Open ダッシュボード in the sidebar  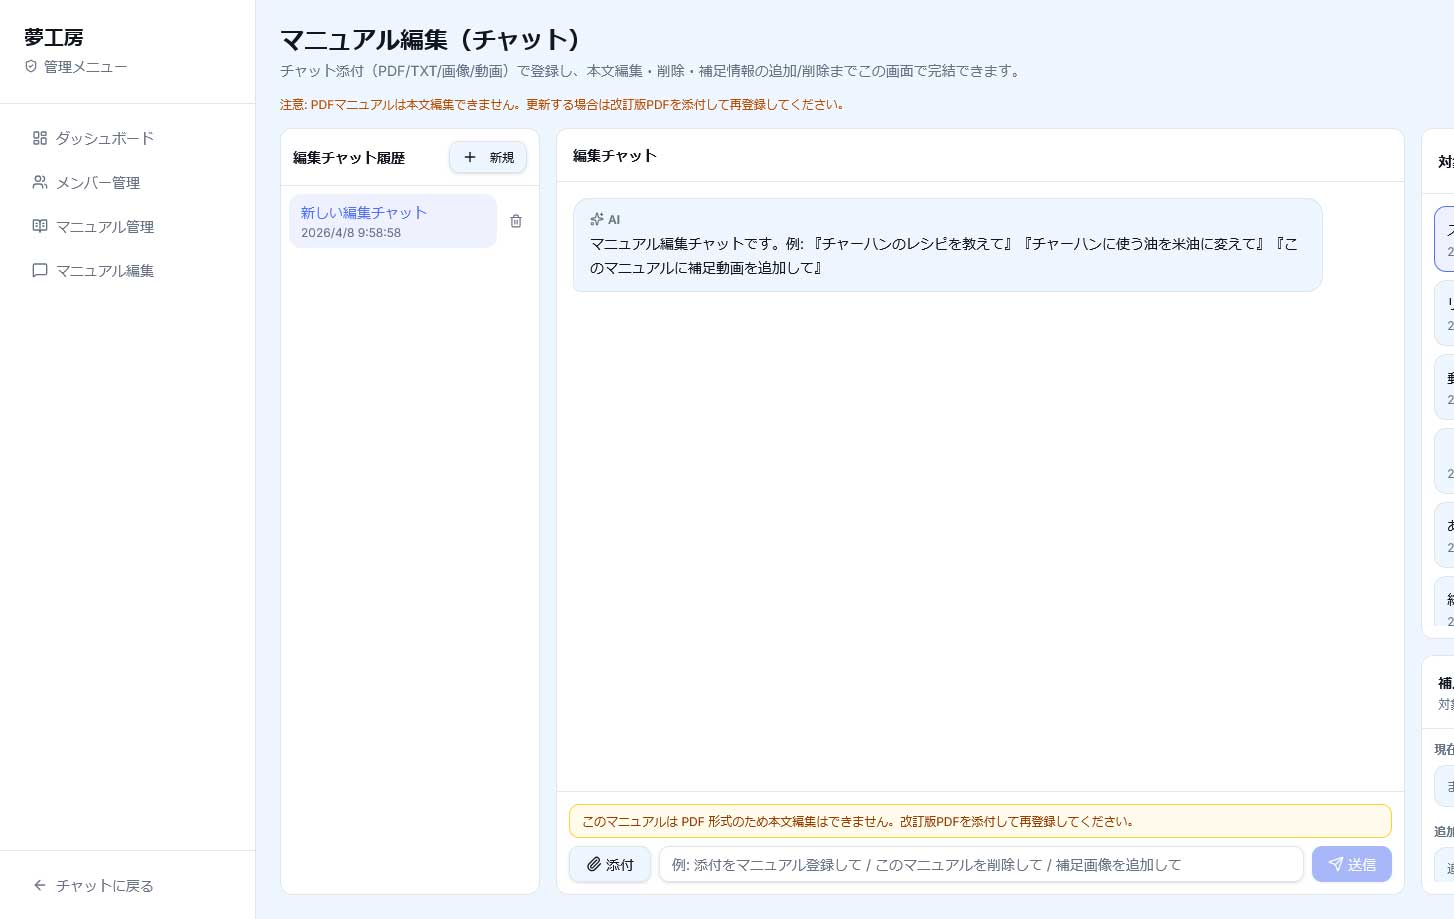pos(127,138)
